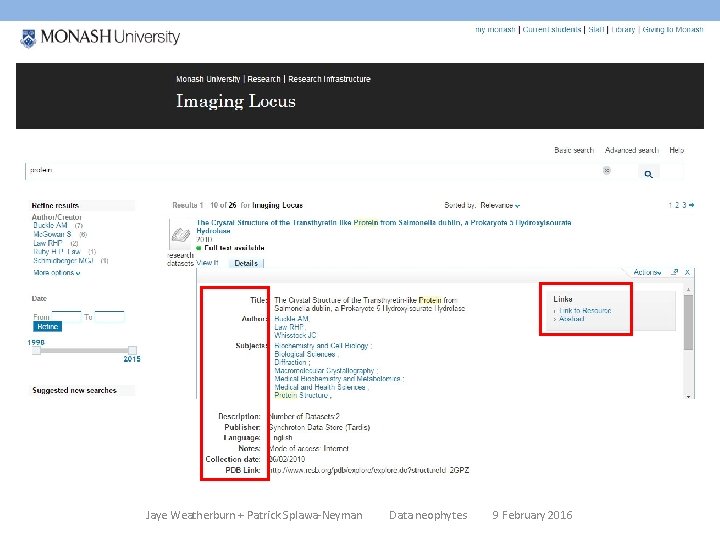Expand More options under Author/Creator
Image resolution: width=720 pixels, height=540 pixels.
[x=56, y=272]
